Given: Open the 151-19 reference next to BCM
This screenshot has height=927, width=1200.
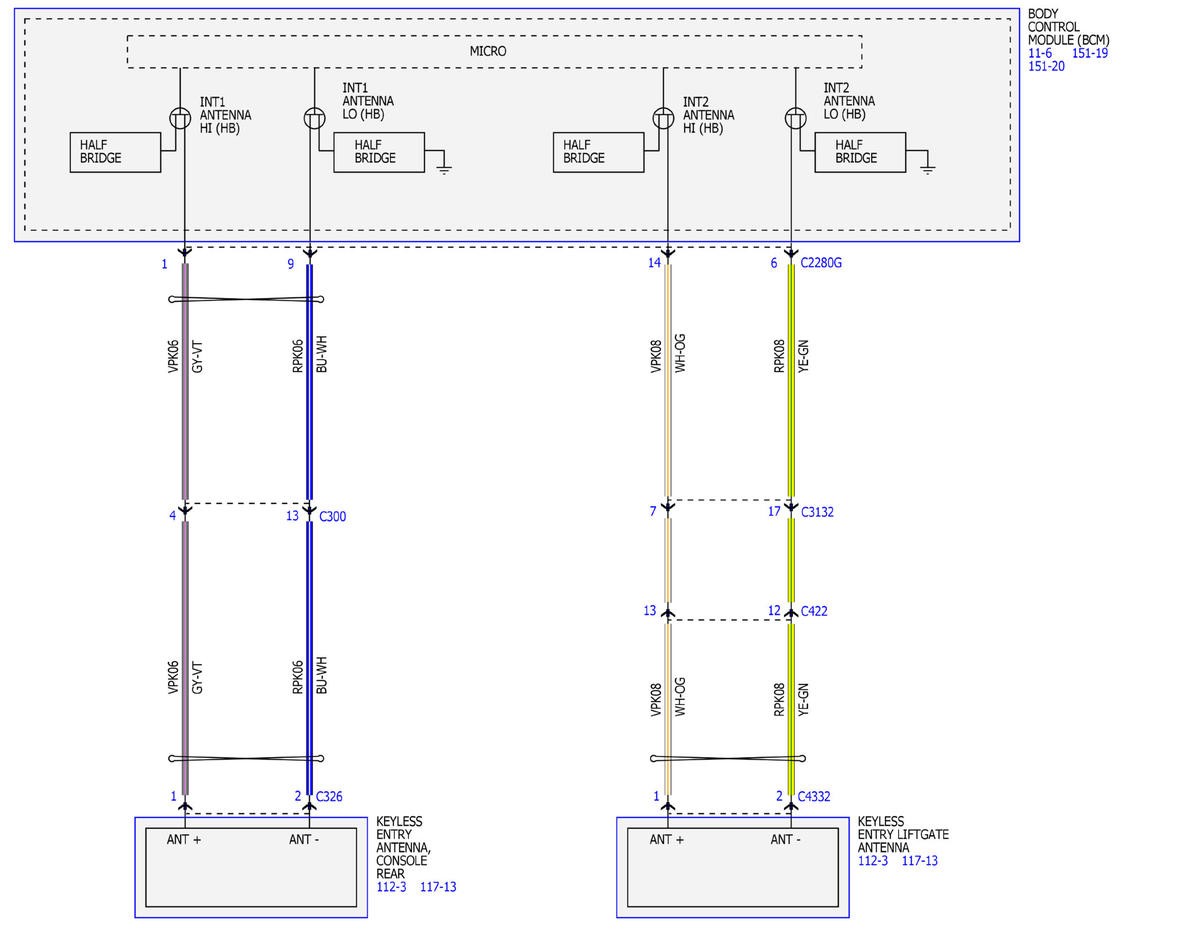Looking at the screenshot, I should point(1090,53).
